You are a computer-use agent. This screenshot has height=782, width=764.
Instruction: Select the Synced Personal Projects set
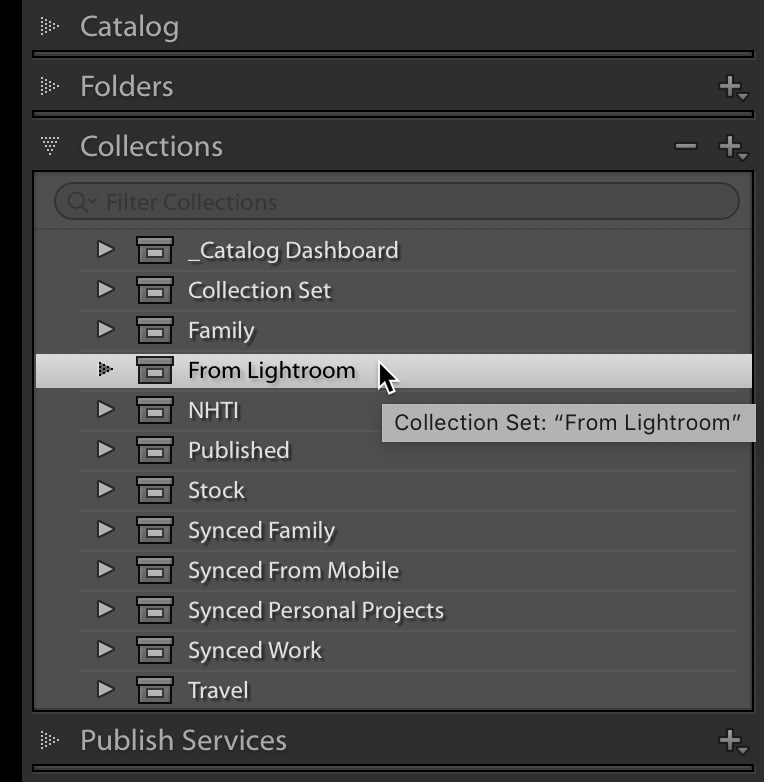[394, 610]
